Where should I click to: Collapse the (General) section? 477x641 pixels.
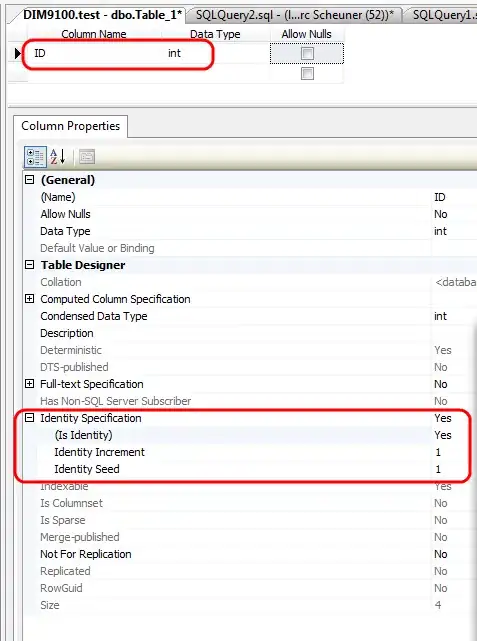coord(29,179)
